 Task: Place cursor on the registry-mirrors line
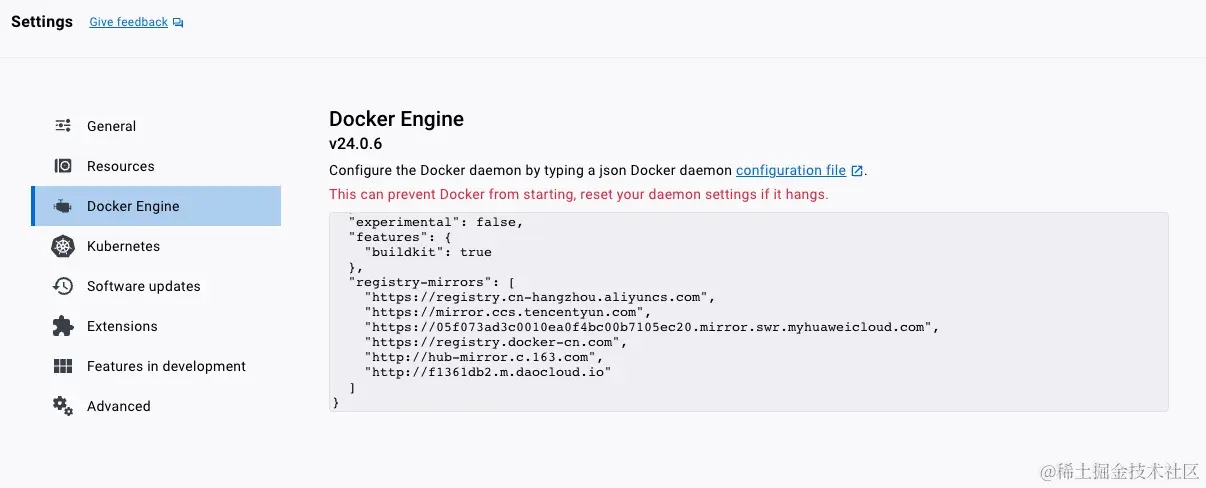click(432, 283)
